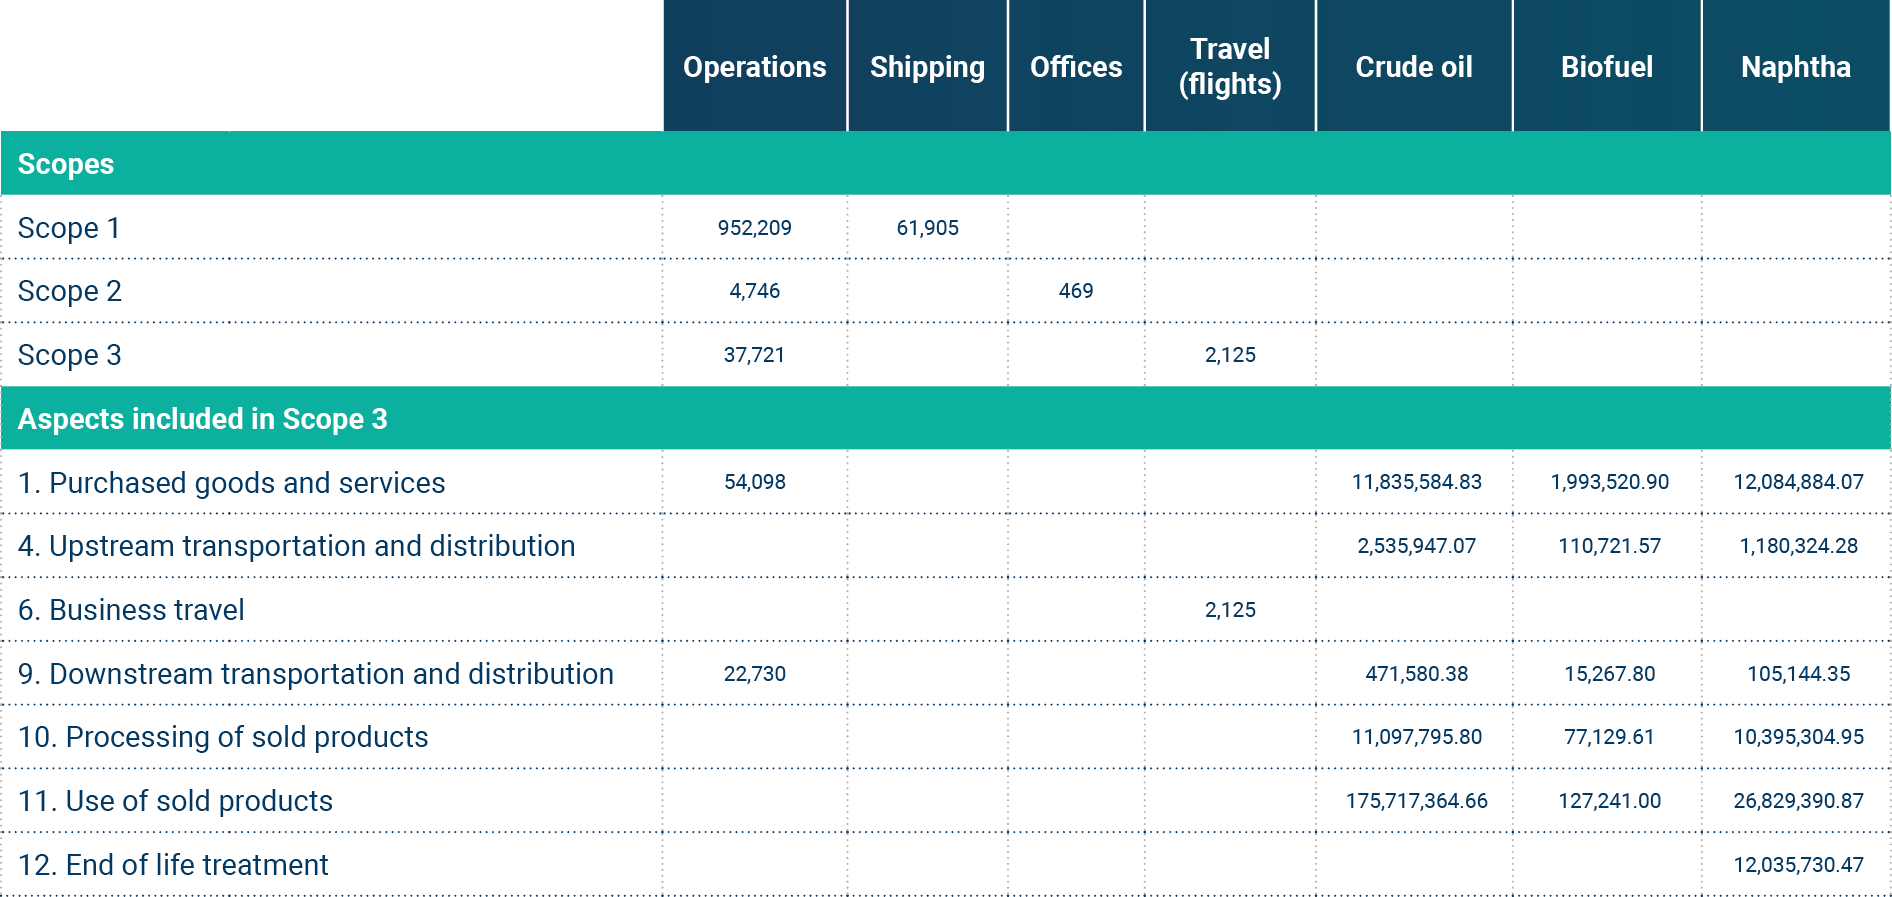Click the Offices column header
This screenshot has width=1892, height=897.
coord(1076,67)
